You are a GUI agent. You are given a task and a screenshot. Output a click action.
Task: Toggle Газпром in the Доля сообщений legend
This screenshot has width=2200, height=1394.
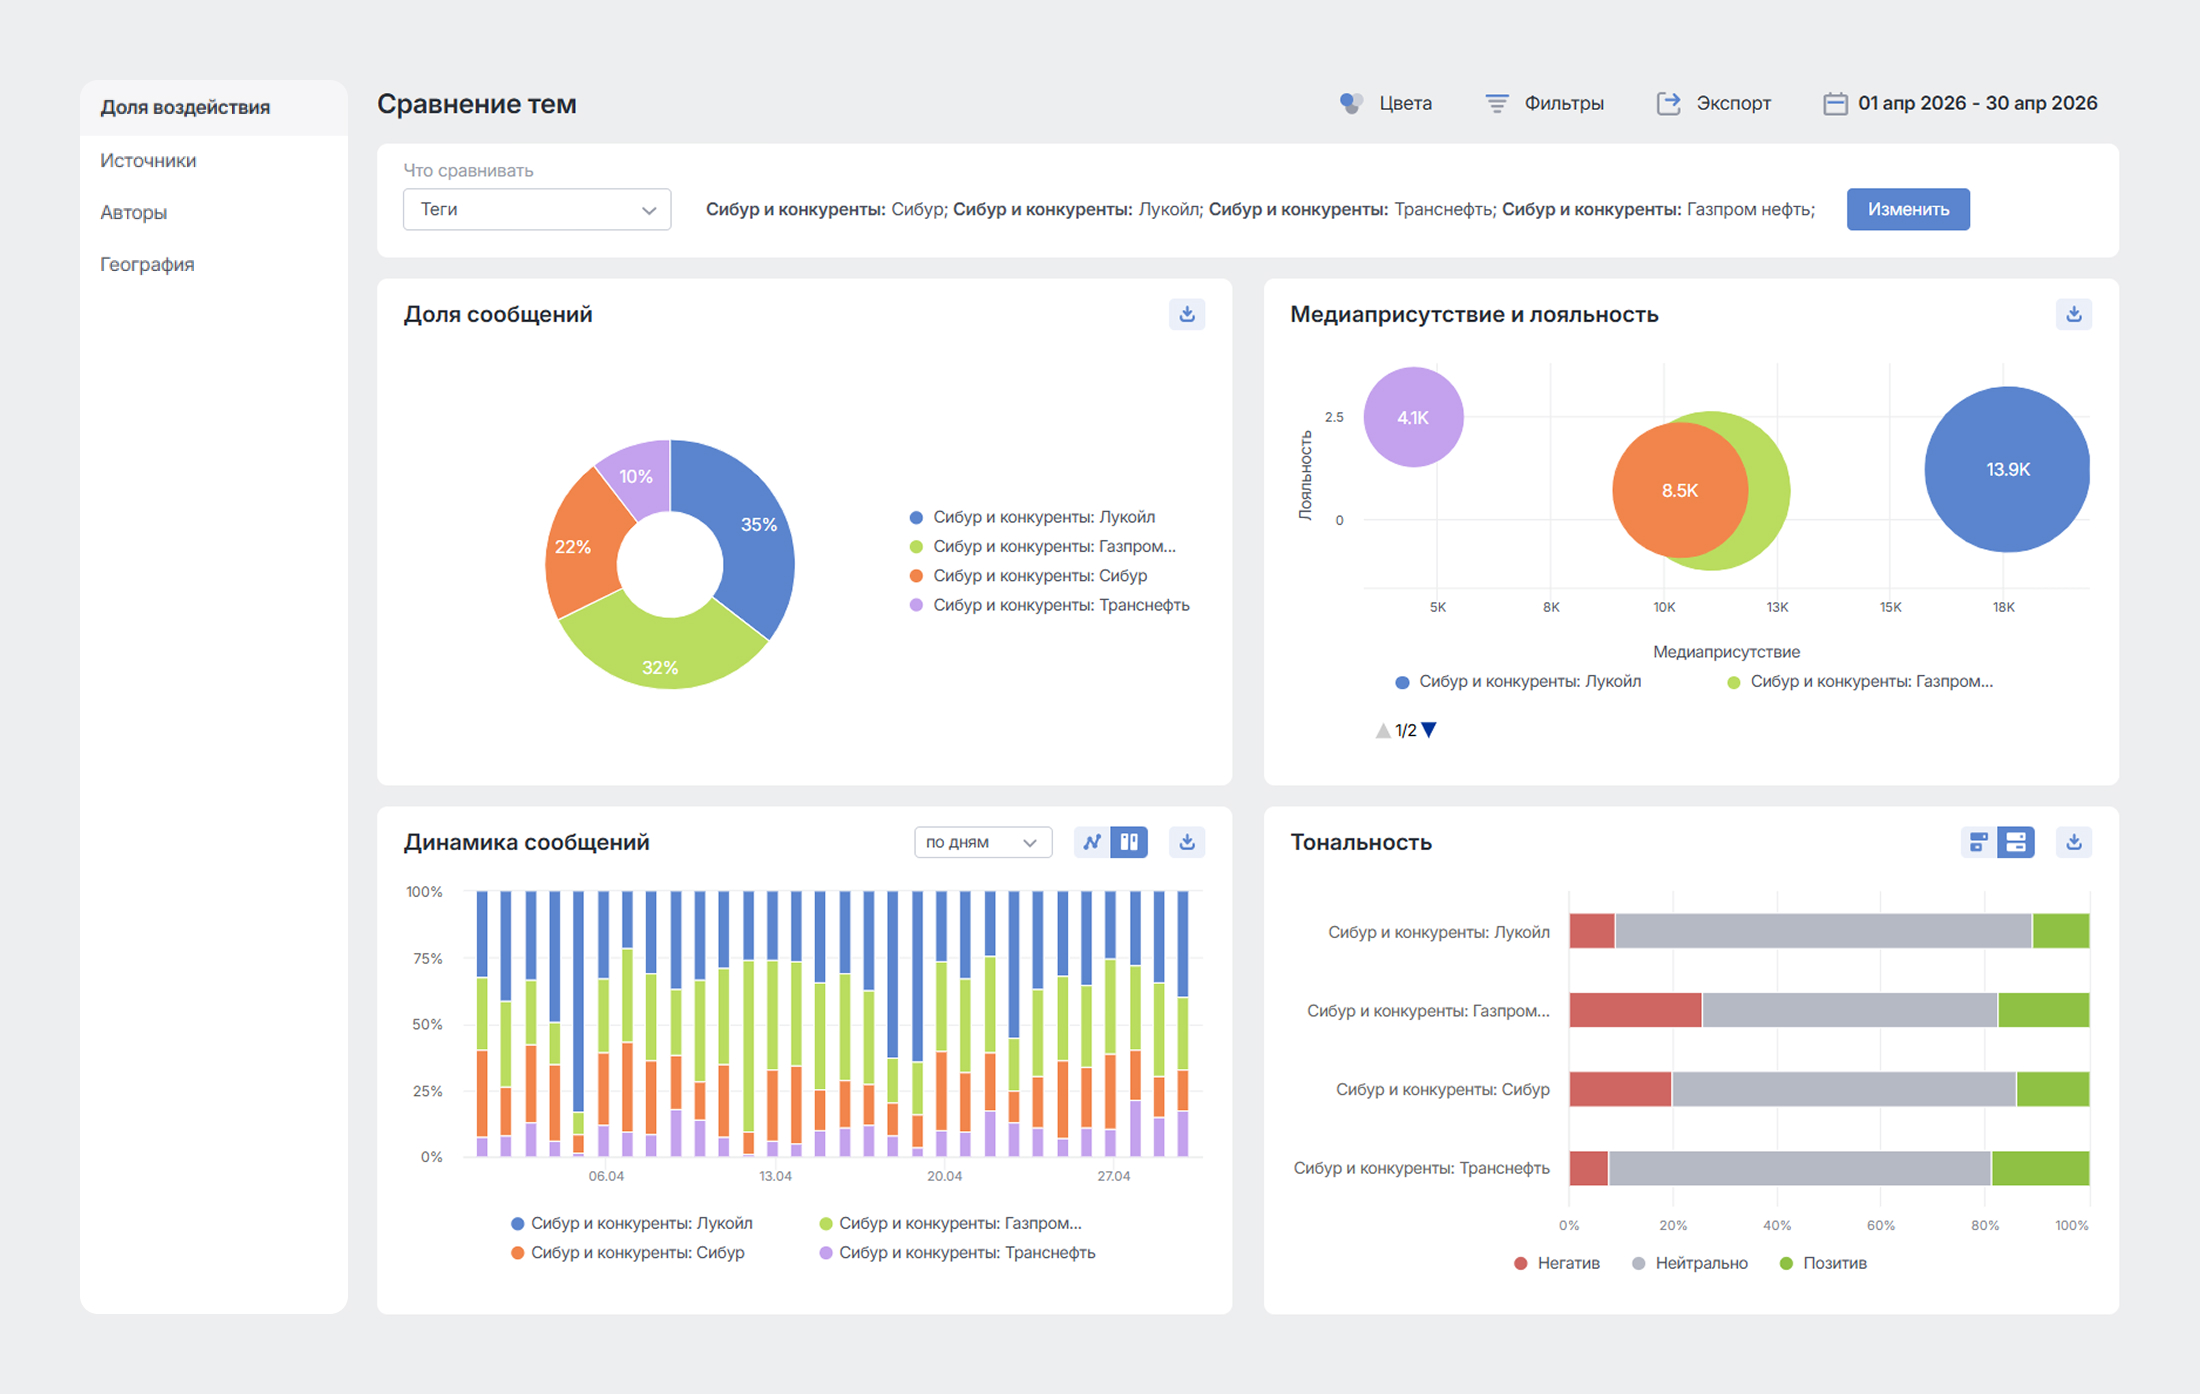[x=1042, y=546]
